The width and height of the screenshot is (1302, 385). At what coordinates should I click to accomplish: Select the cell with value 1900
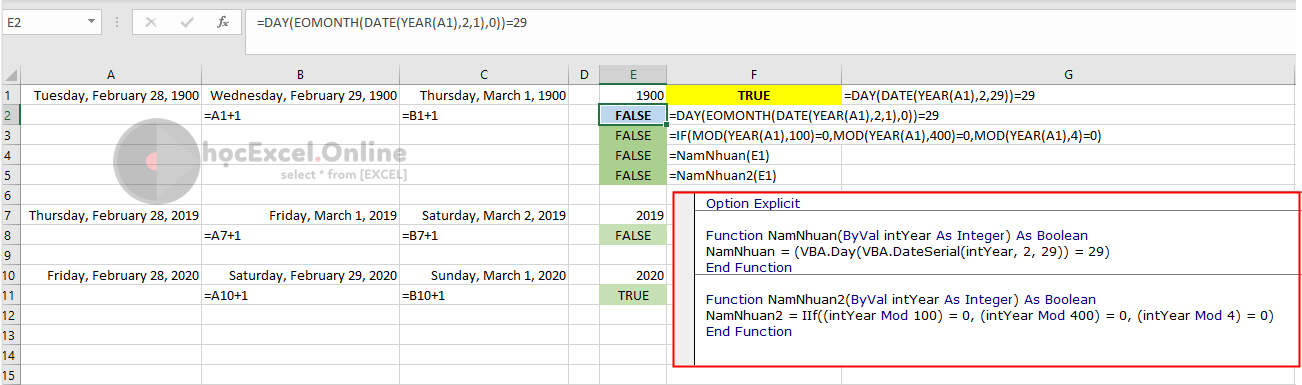(633, 96)
